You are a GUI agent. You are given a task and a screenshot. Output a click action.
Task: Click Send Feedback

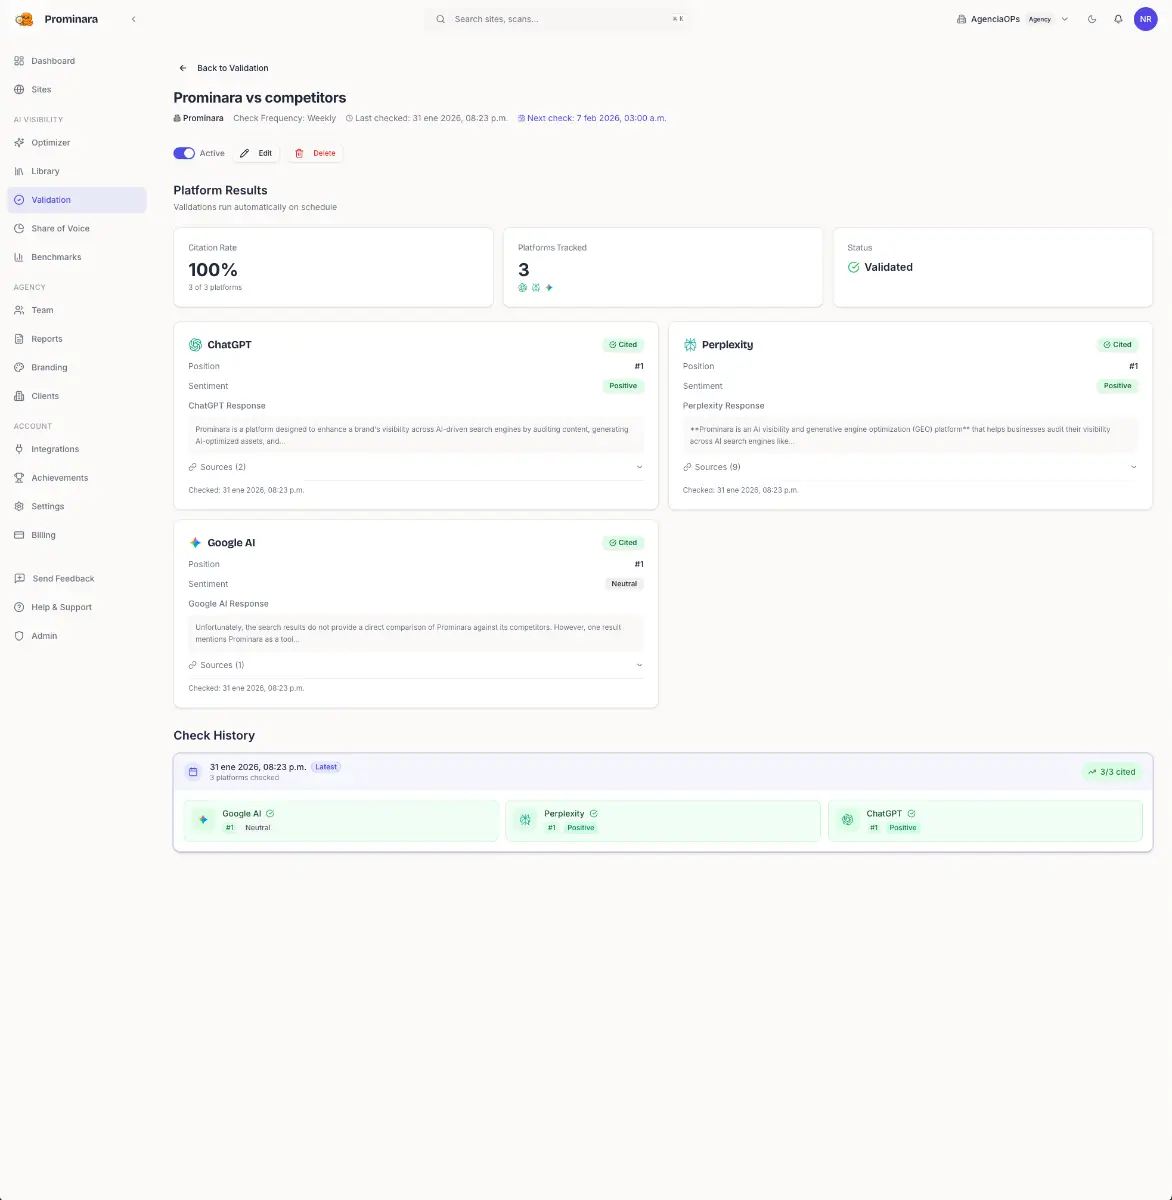click(77, 578)
